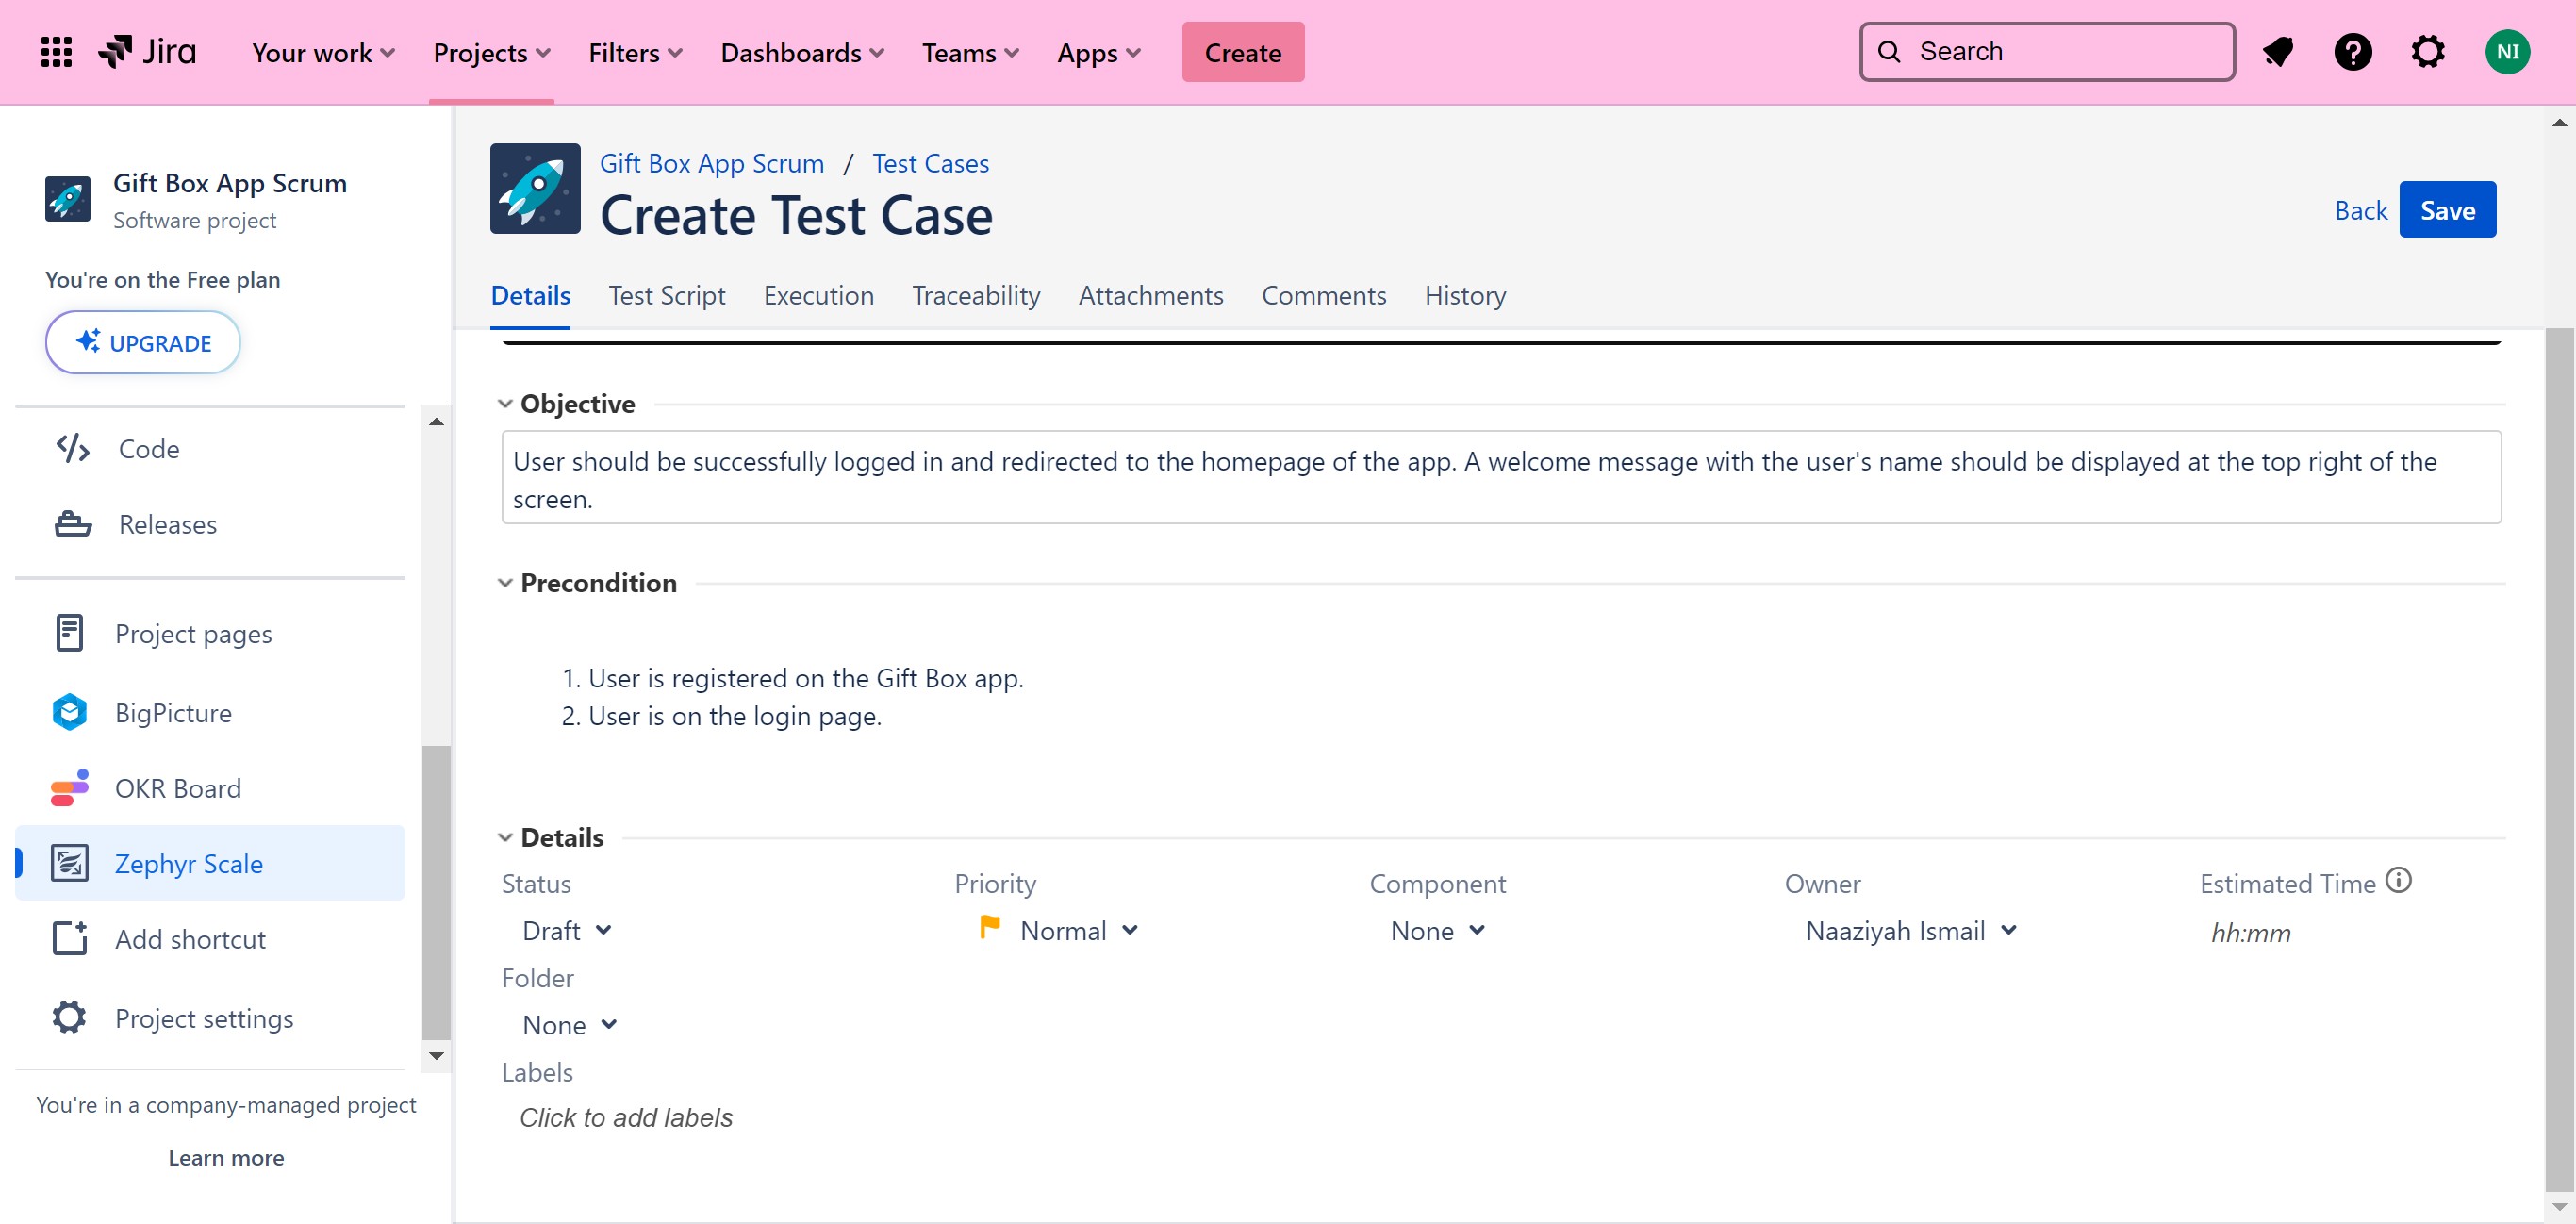Open Project settings in sidebar
Viewport: 2576px width, 1224px height.
click(x=203, y=1018)
